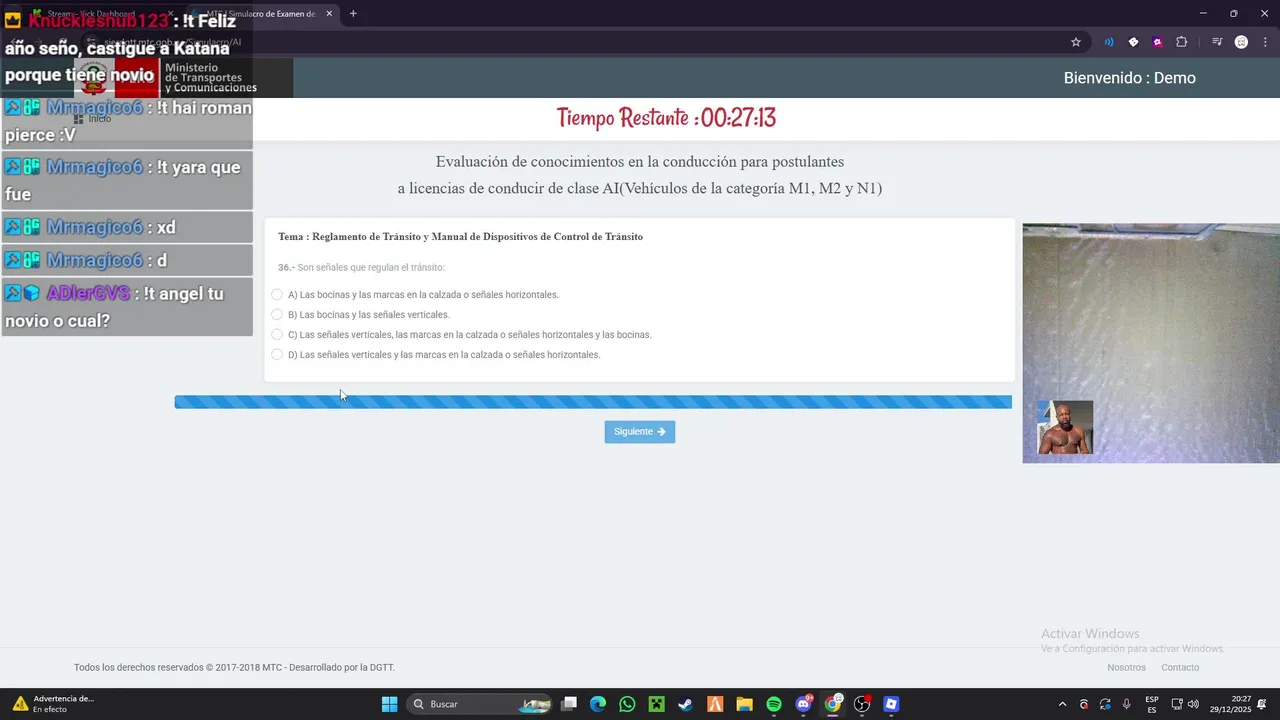This screenshot has width=1280, height=720.
Task: Launch Microsoft Edge from taskbar
Action: 598,704
